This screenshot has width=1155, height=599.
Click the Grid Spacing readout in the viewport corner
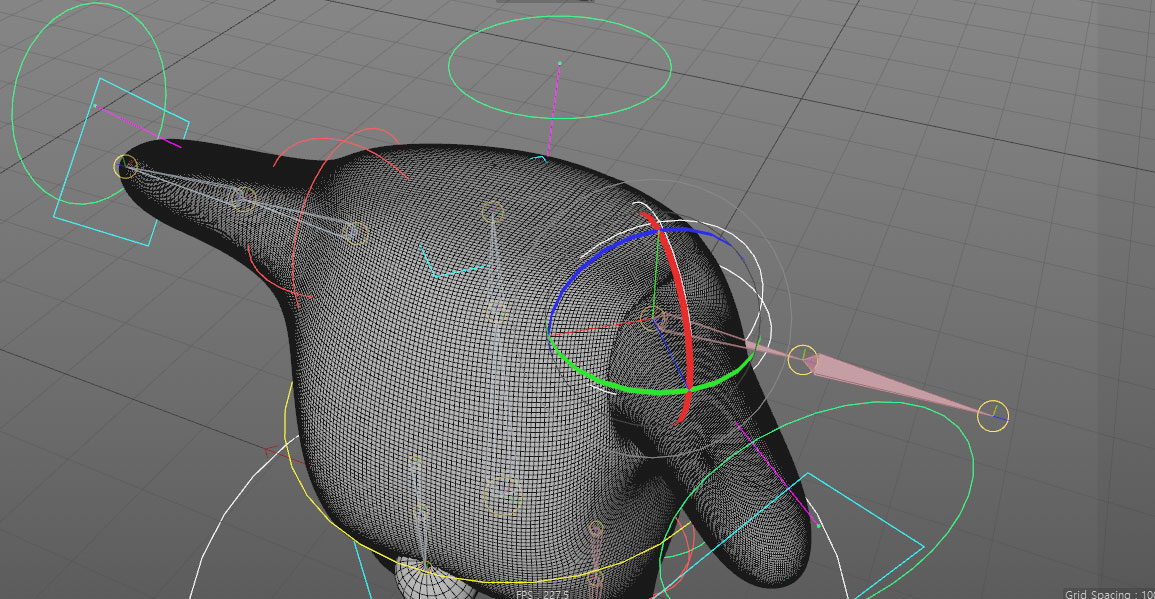[1108, 593]
